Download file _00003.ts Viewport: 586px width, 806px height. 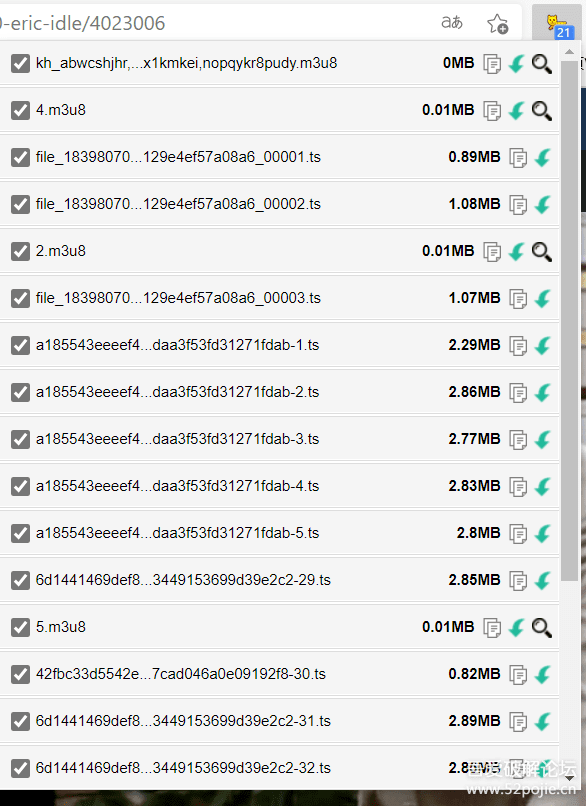click(542, 299)
